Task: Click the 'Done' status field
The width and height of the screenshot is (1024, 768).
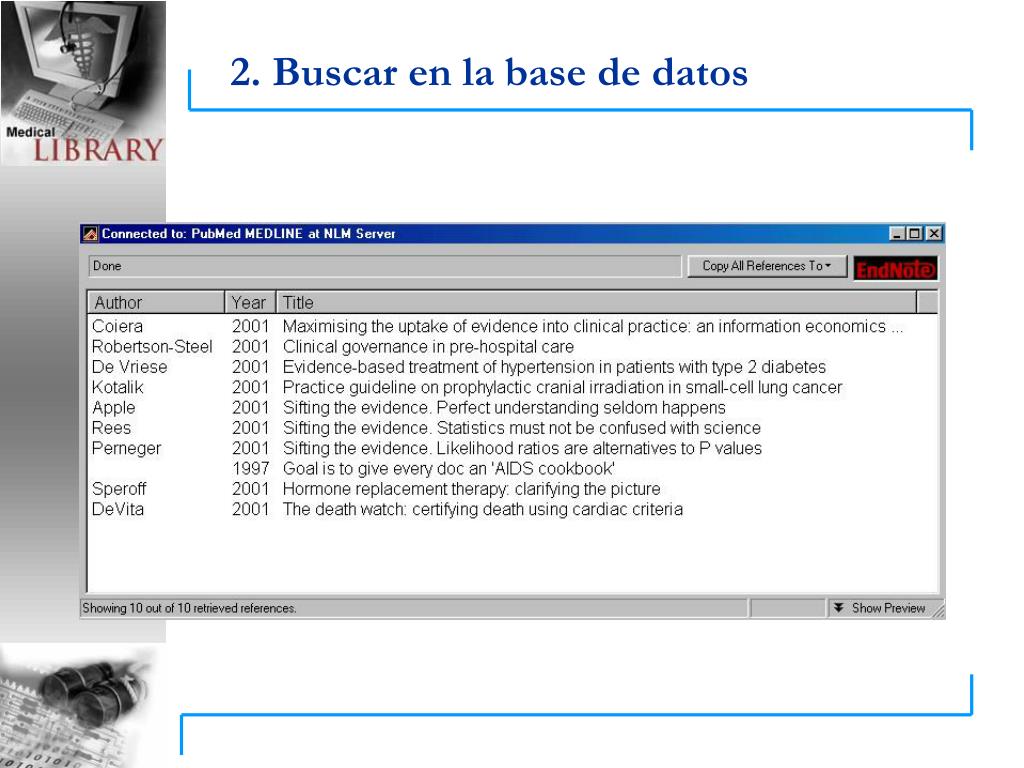Action: [384, 266]
